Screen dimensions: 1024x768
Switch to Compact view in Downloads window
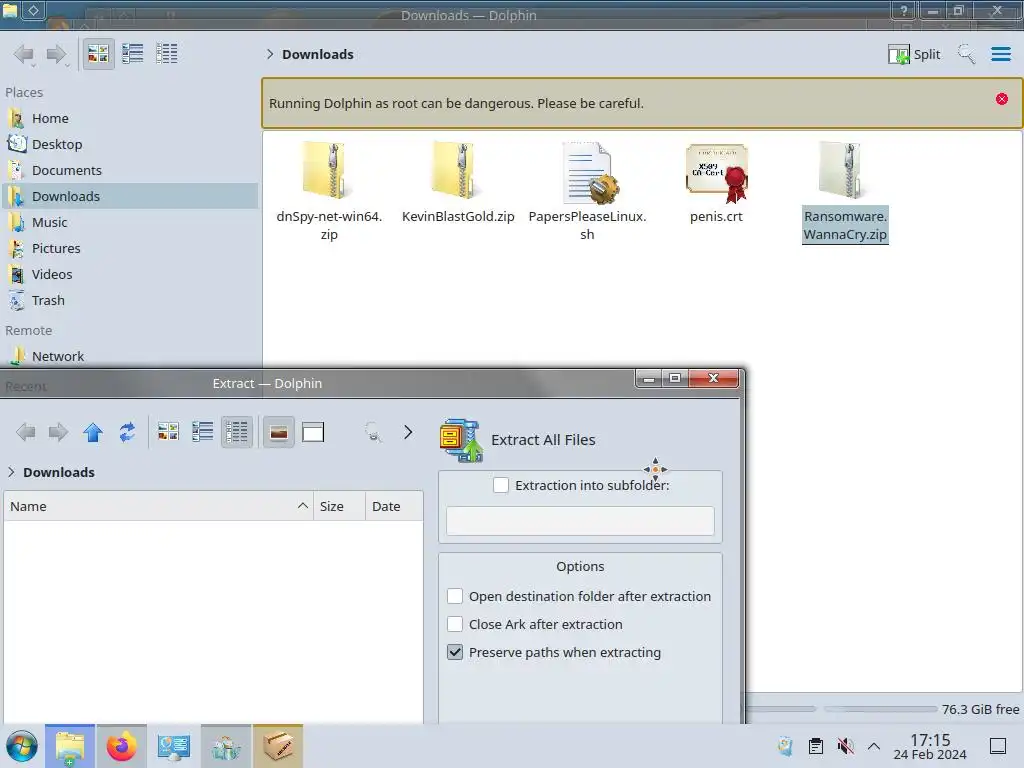point(133,54)
